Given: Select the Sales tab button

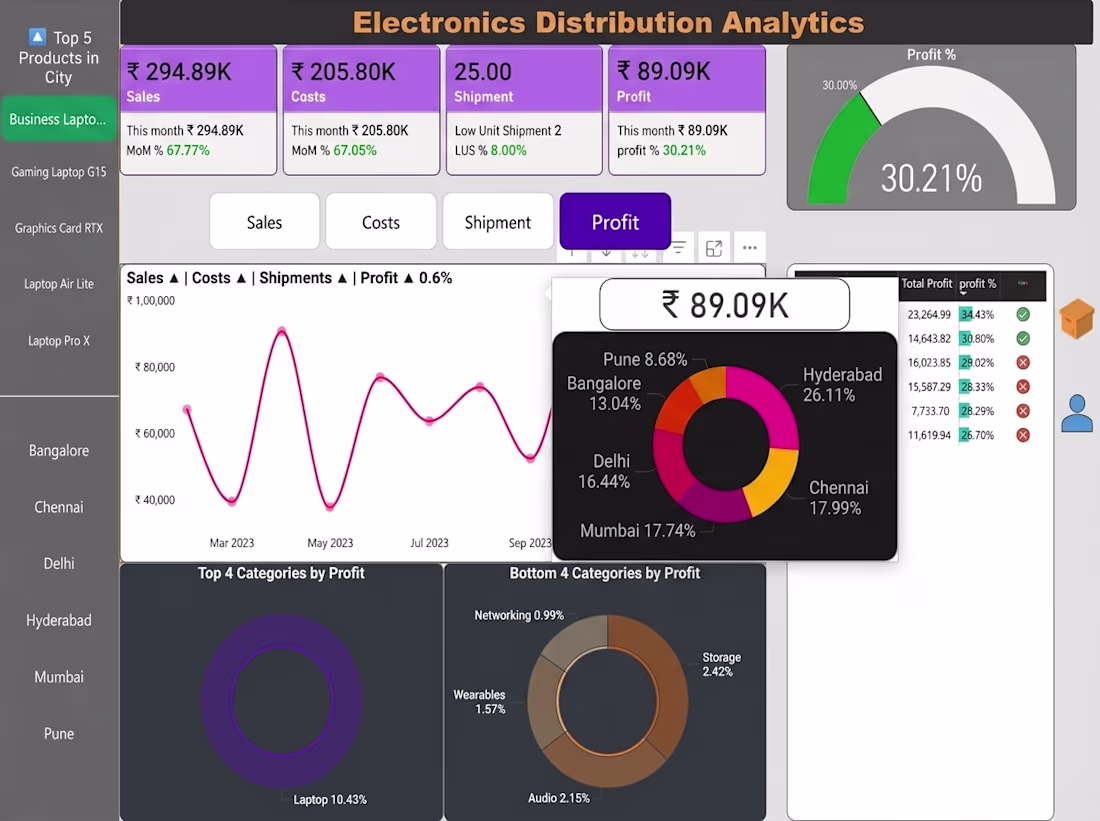Looking at the screenshot, I should [264, 222].
